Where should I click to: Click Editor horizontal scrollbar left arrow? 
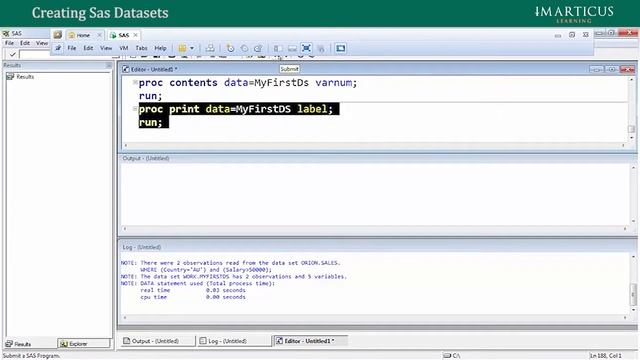[x=125, y=145]
